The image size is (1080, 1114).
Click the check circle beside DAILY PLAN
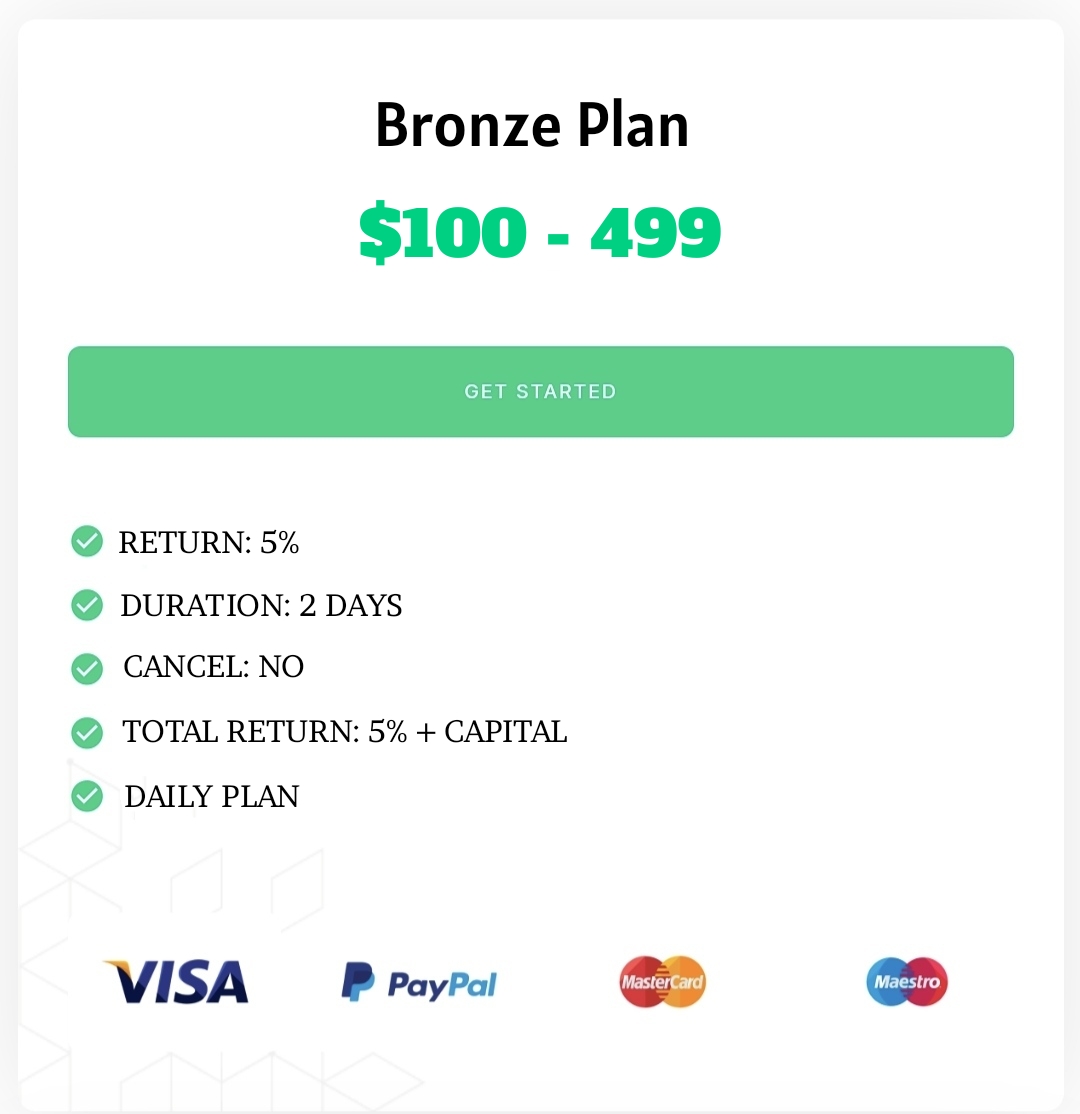point(87,797)
